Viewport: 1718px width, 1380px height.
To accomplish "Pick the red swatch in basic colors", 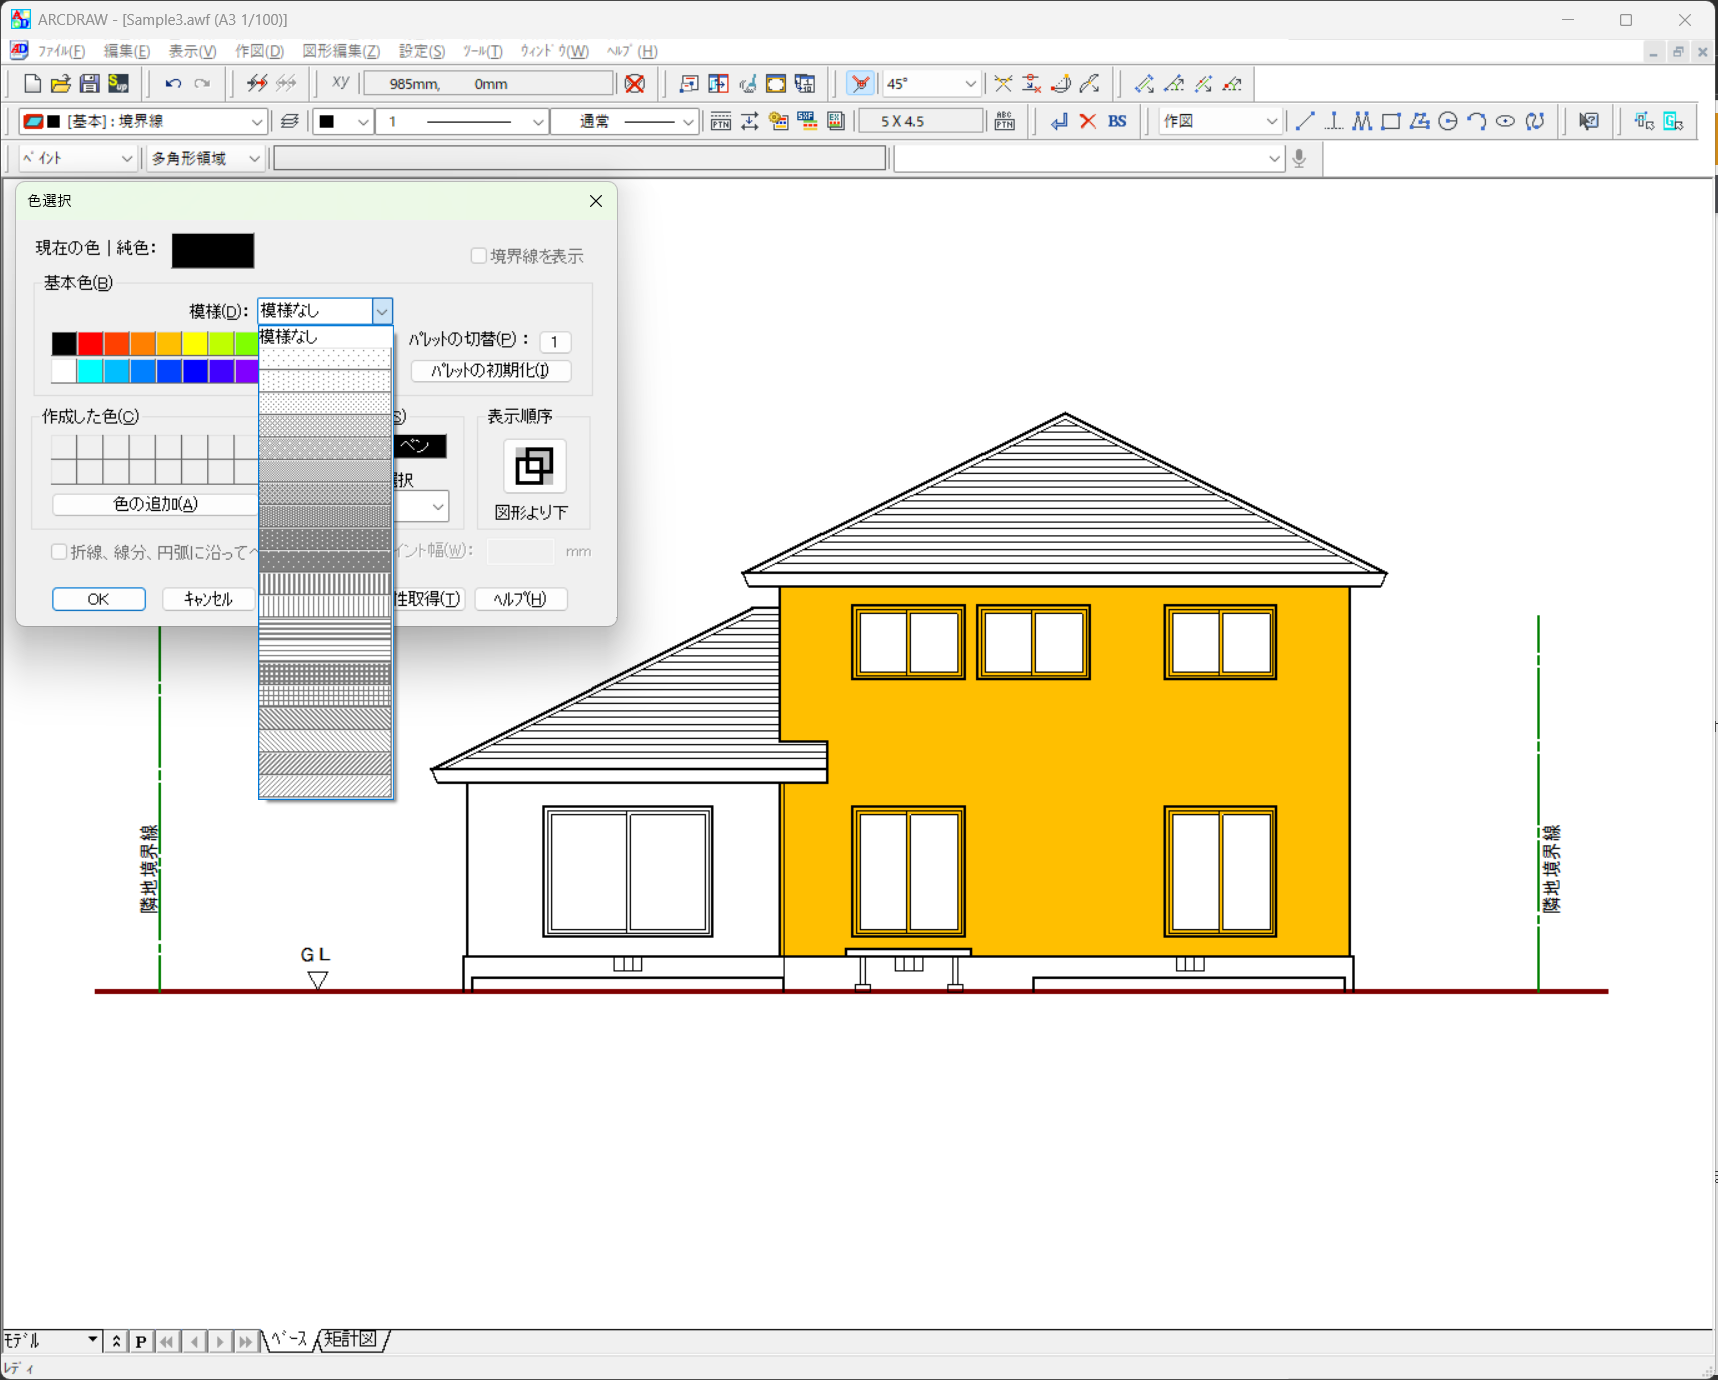I will (90, 344).
